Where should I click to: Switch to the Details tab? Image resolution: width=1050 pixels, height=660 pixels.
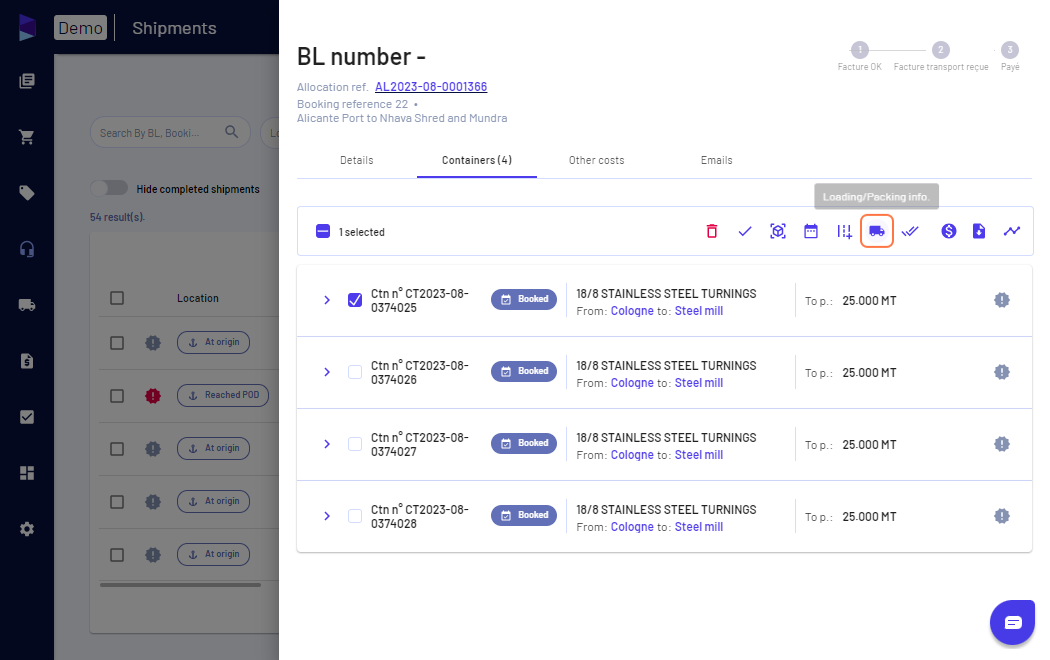coord(356,161)
